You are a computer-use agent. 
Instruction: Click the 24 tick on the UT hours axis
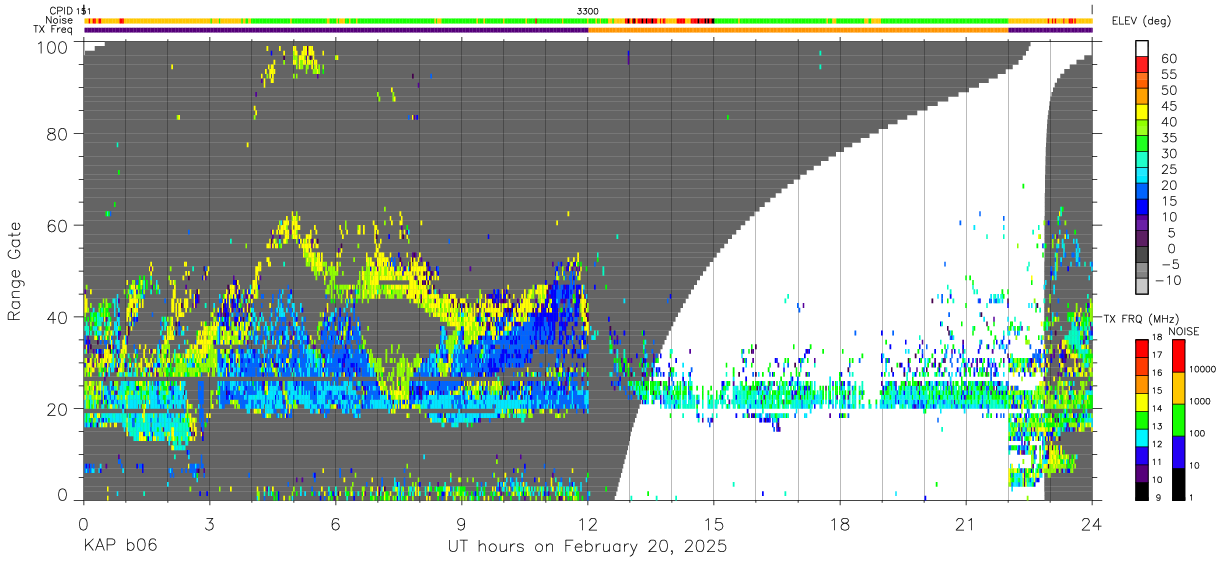coord(1092,523)
